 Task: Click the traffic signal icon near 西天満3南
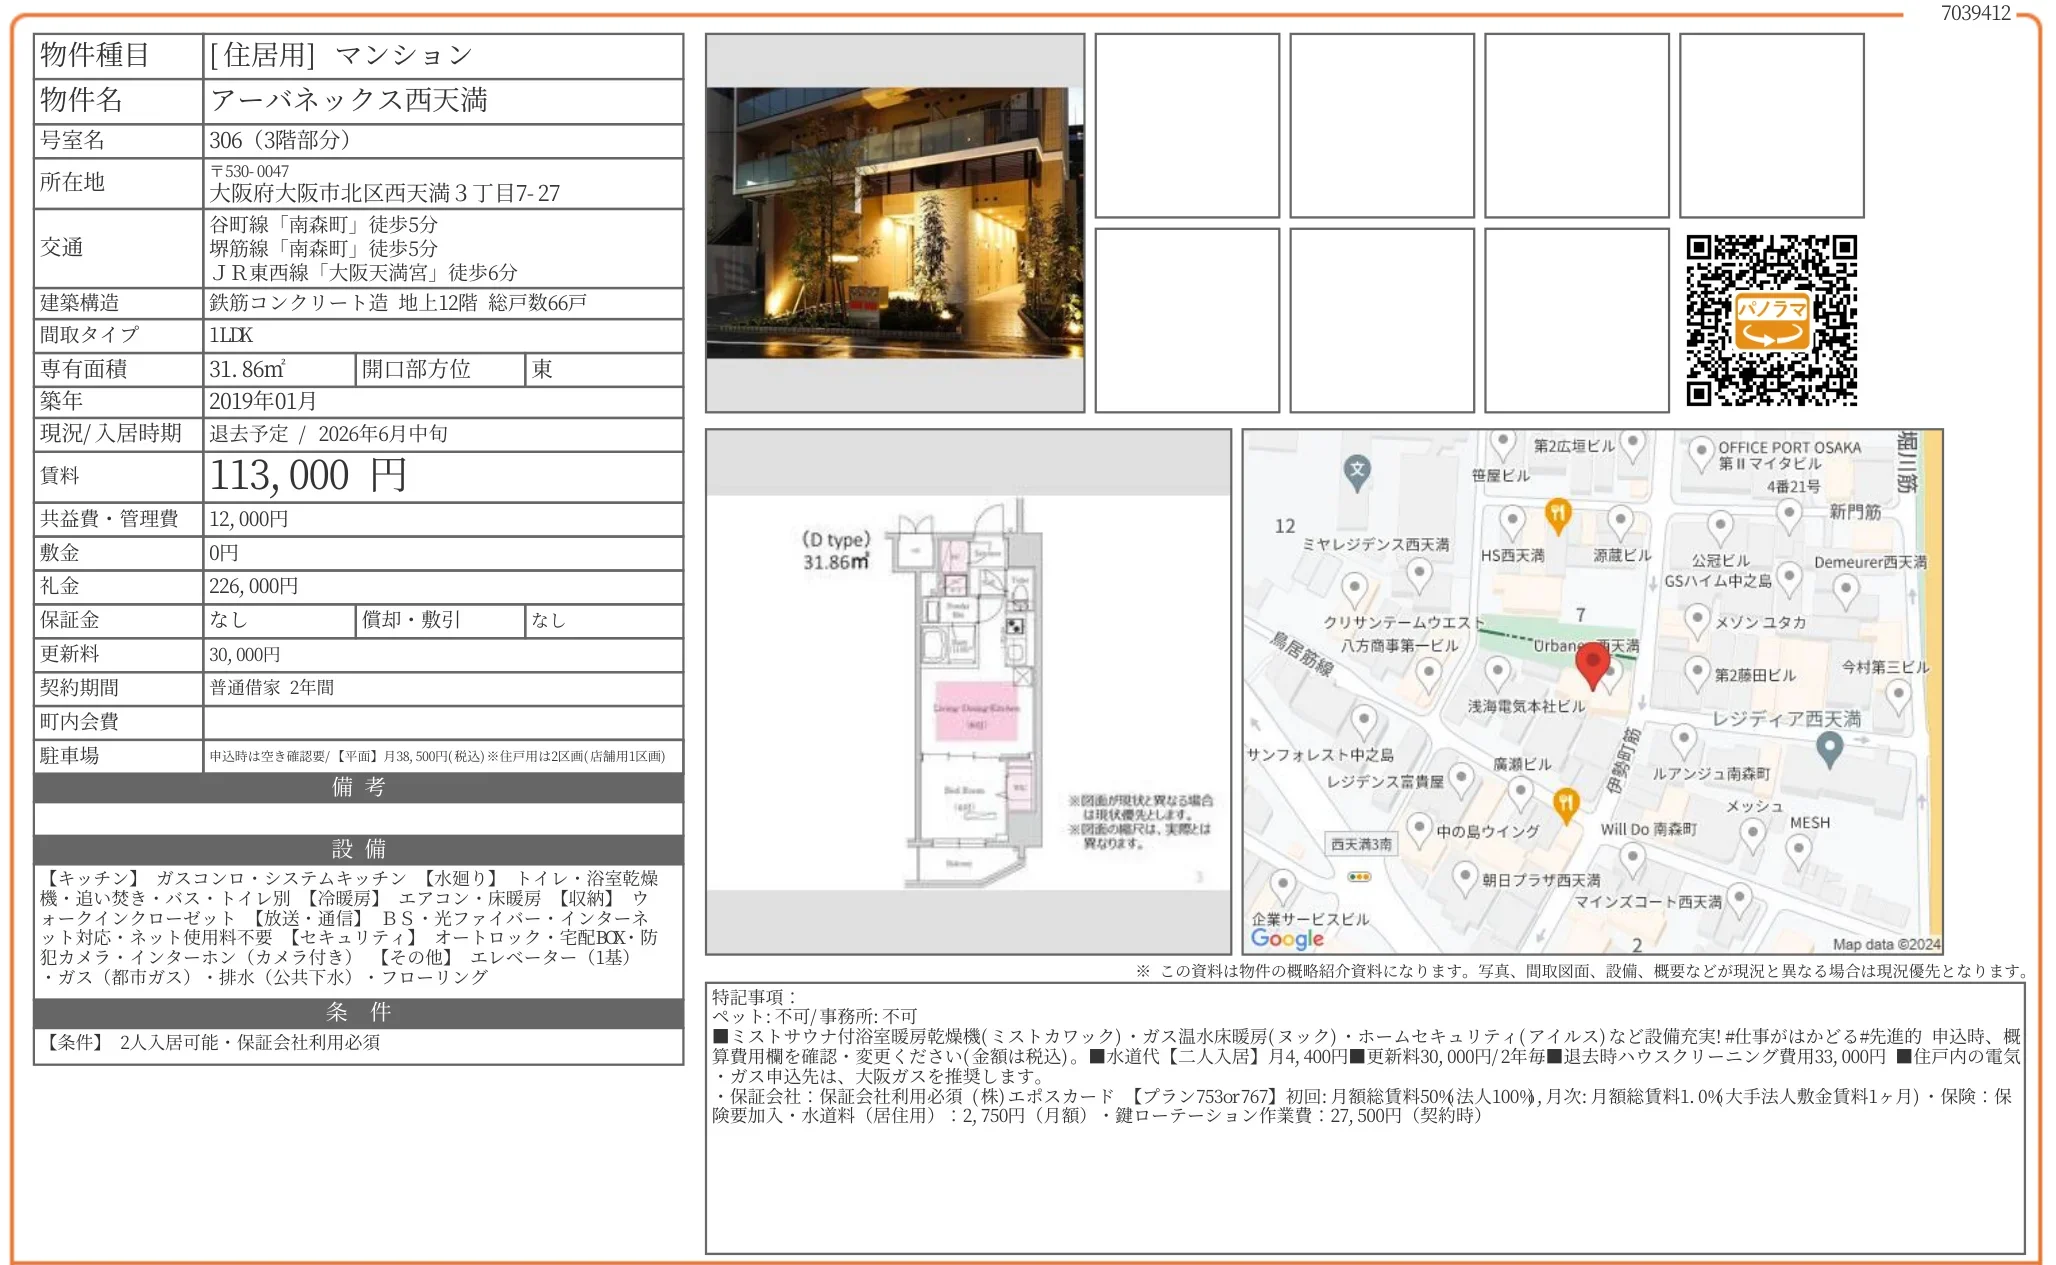[1359, 877]
